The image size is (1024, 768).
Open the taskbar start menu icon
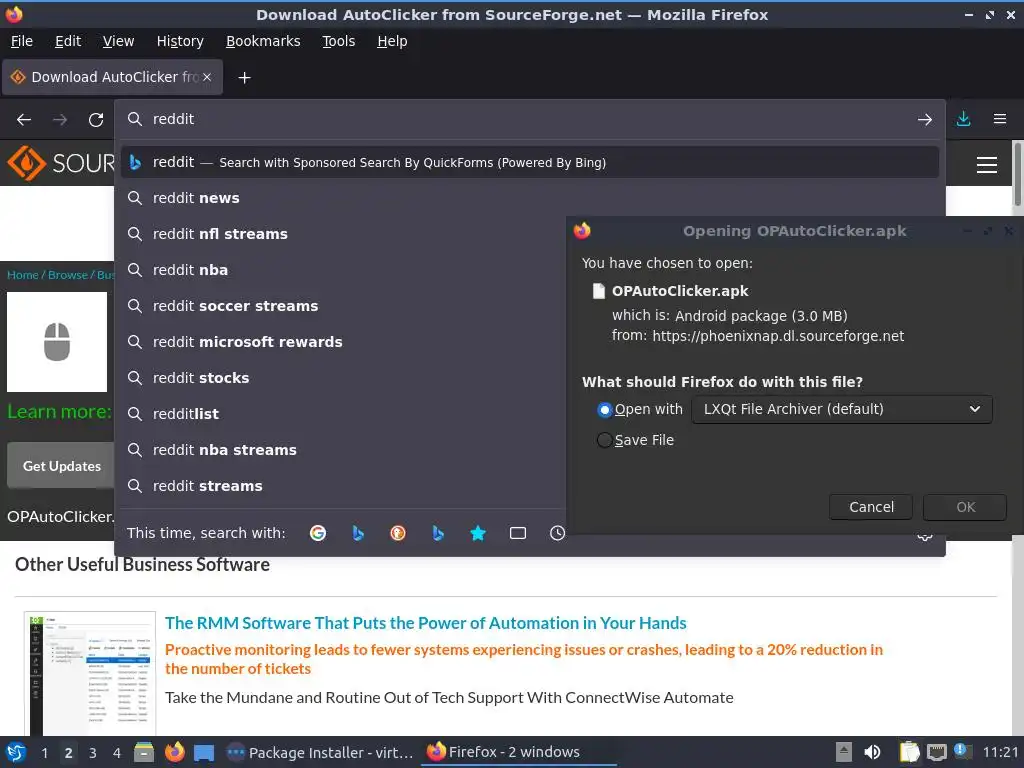pos(16,752)
